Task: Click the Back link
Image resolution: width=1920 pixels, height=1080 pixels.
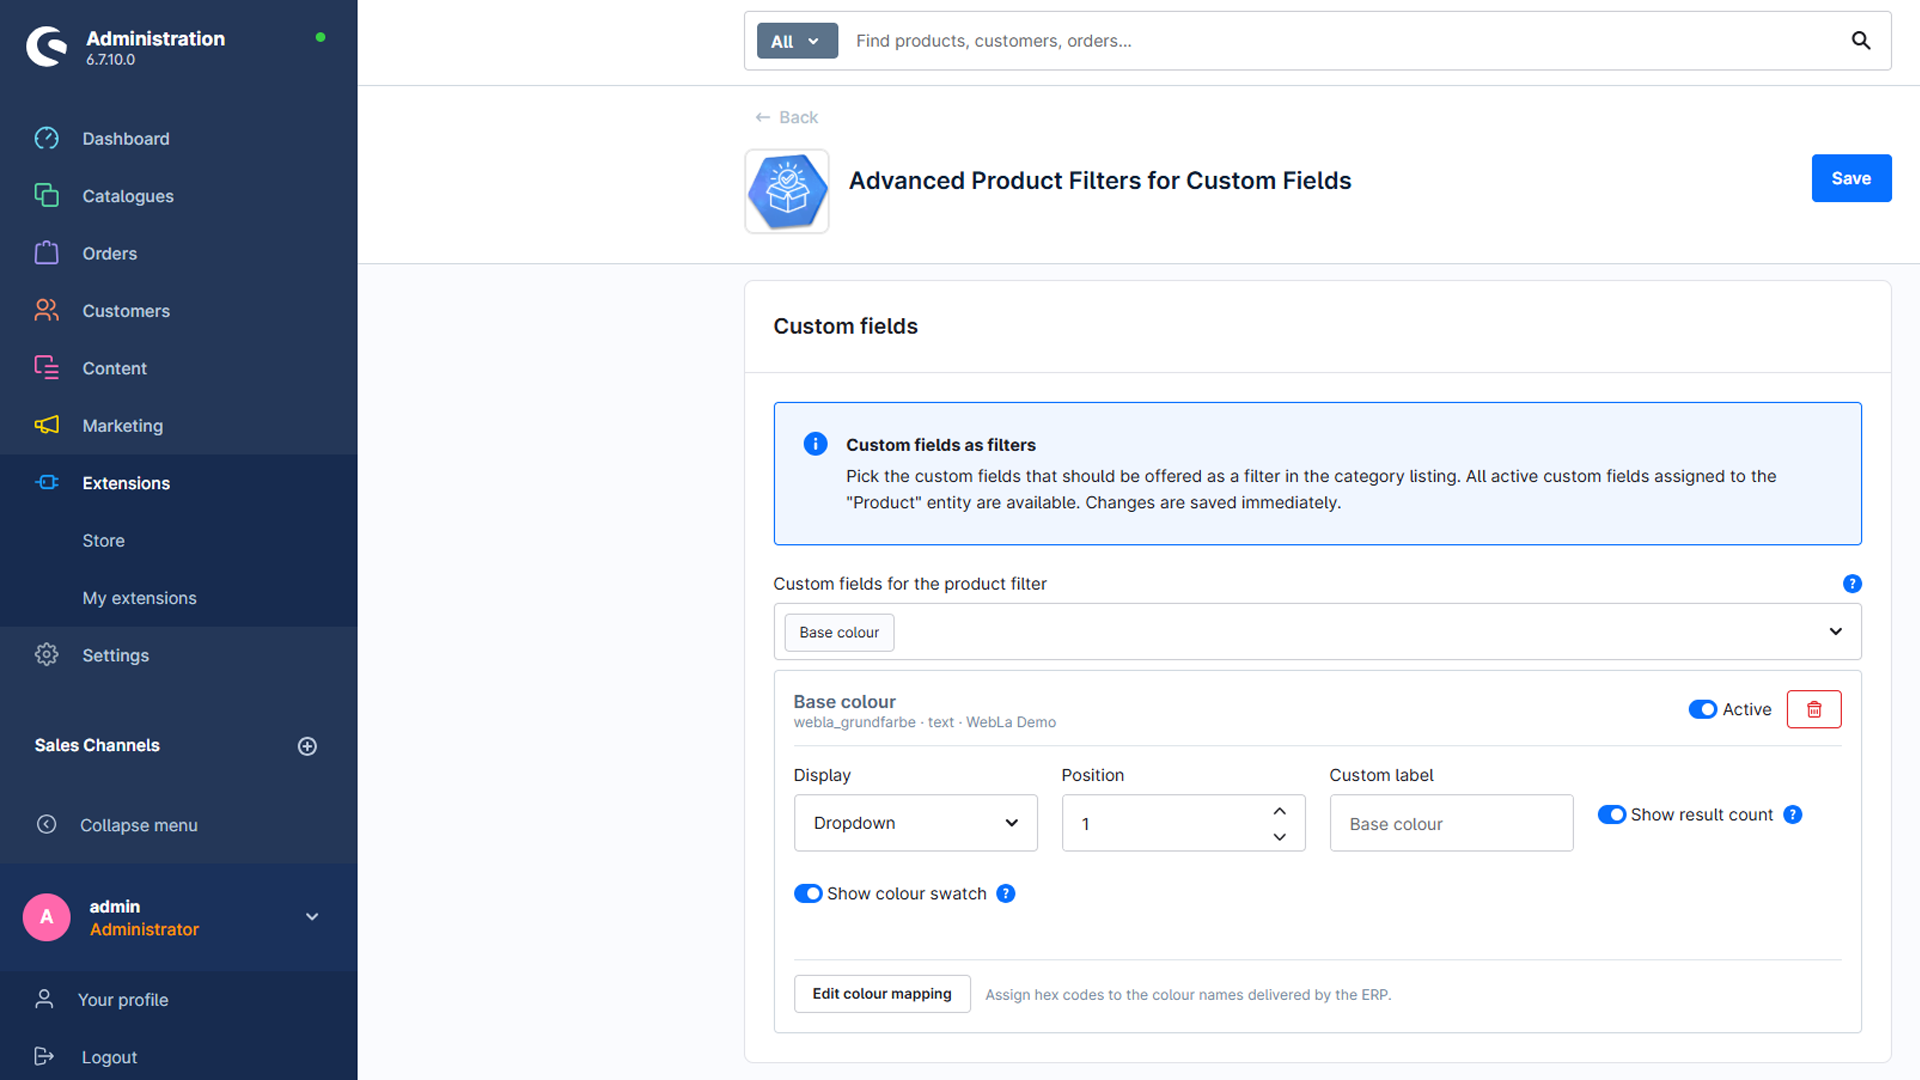Action: (x=786, y=118)
